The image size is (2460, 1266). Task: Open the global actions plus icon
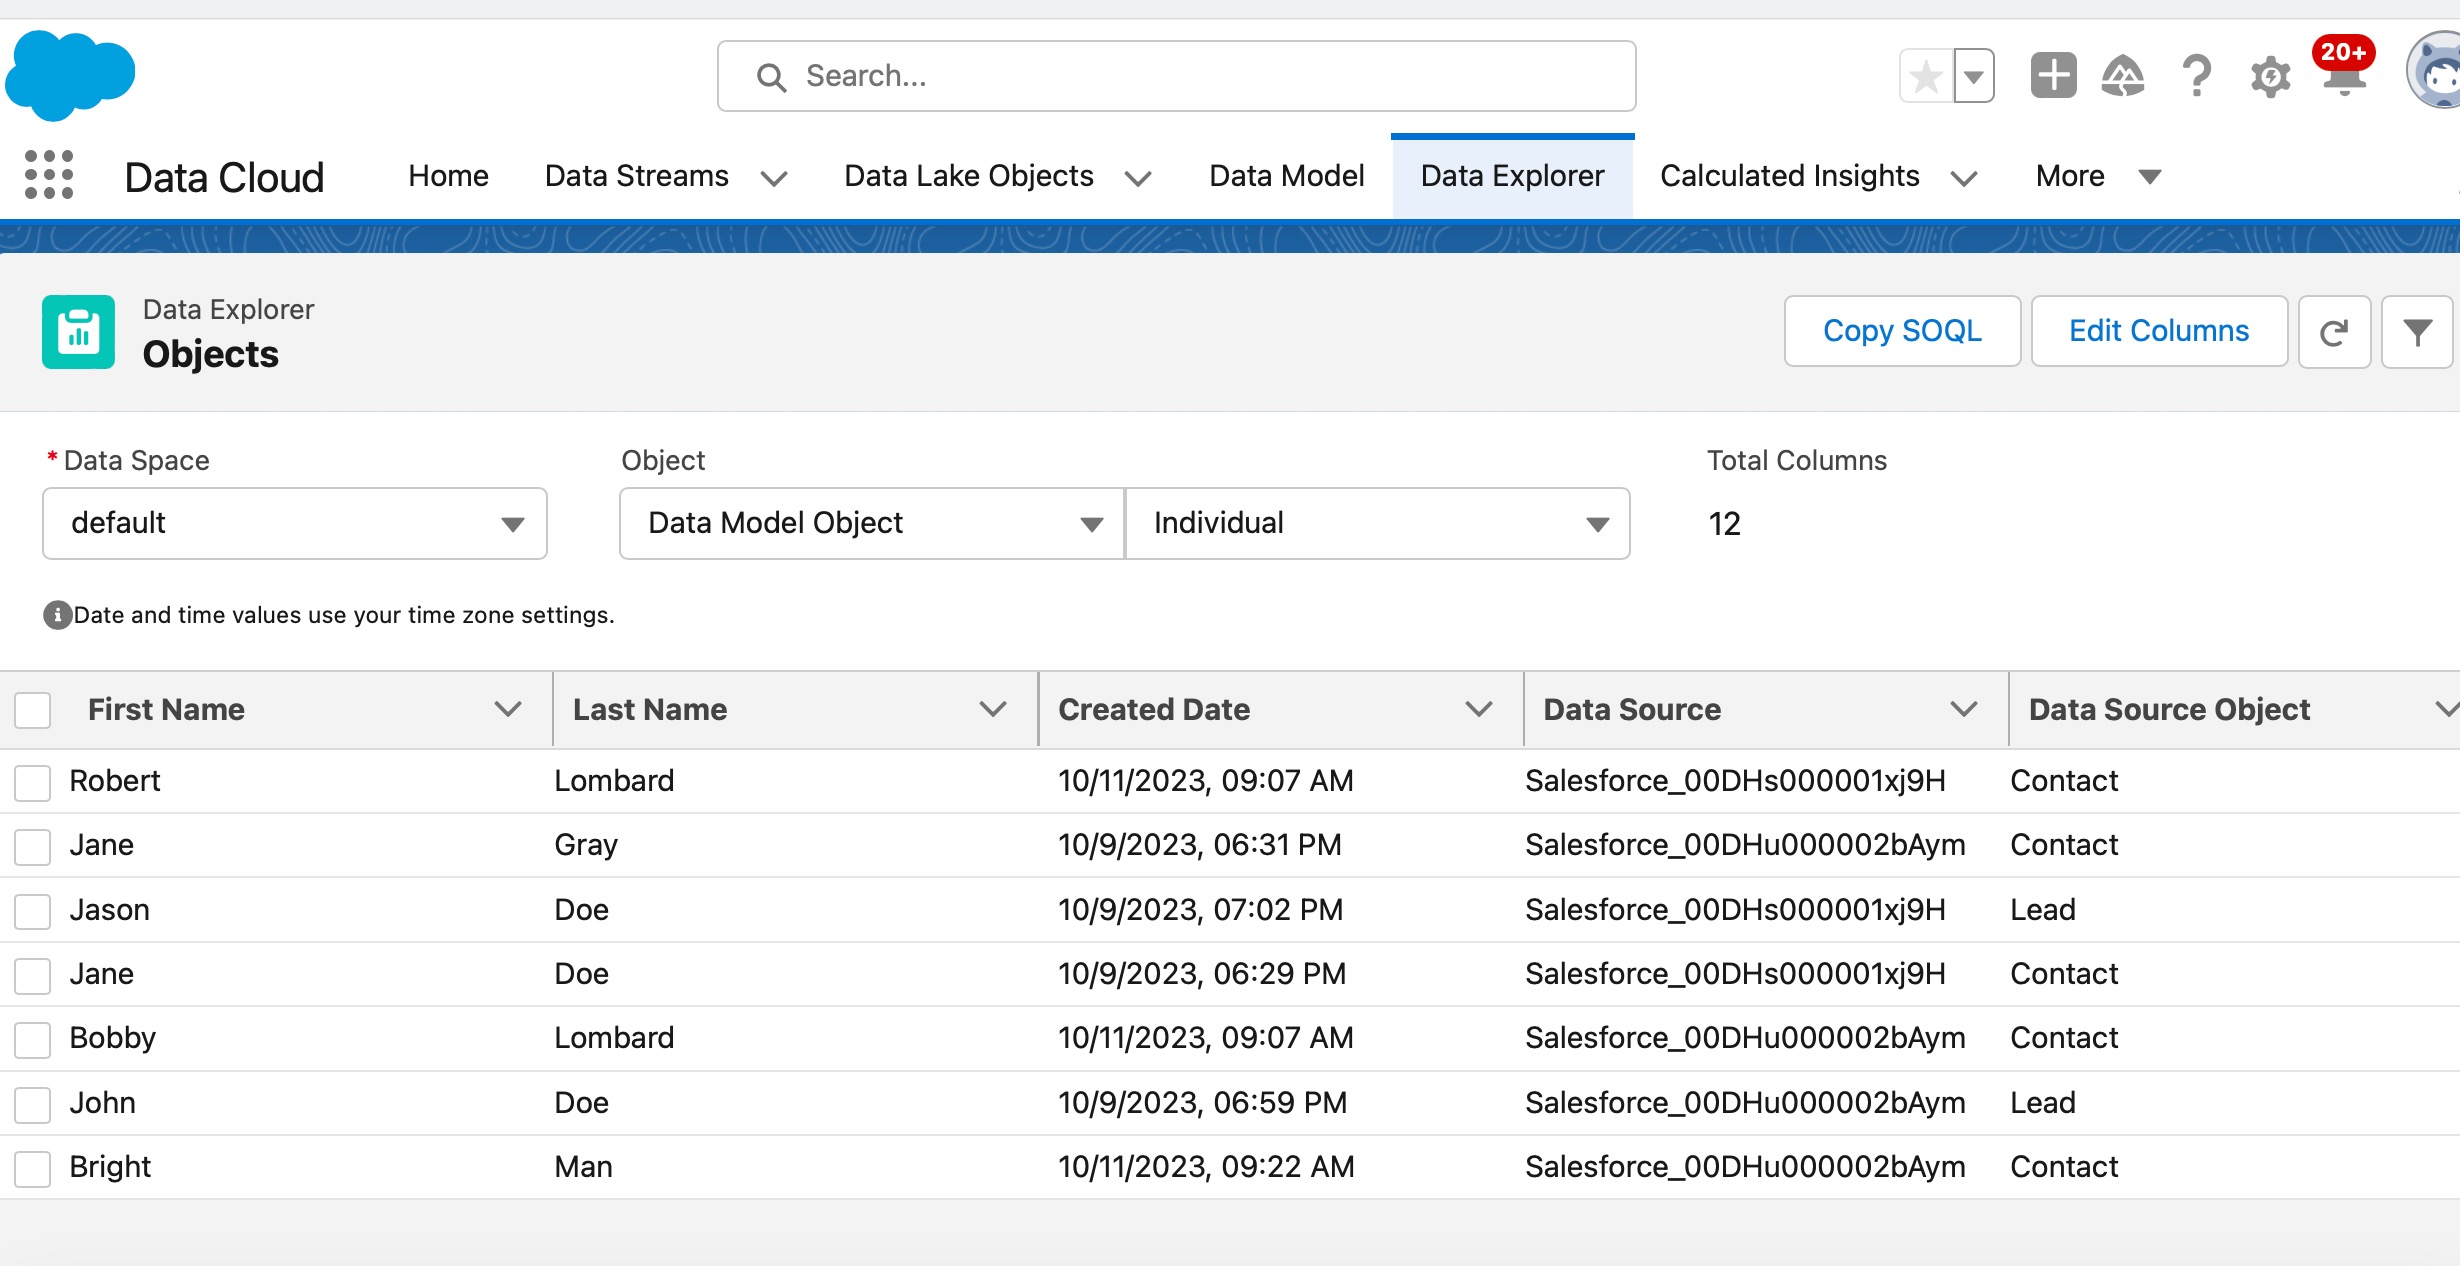[x=2054, y=76]
